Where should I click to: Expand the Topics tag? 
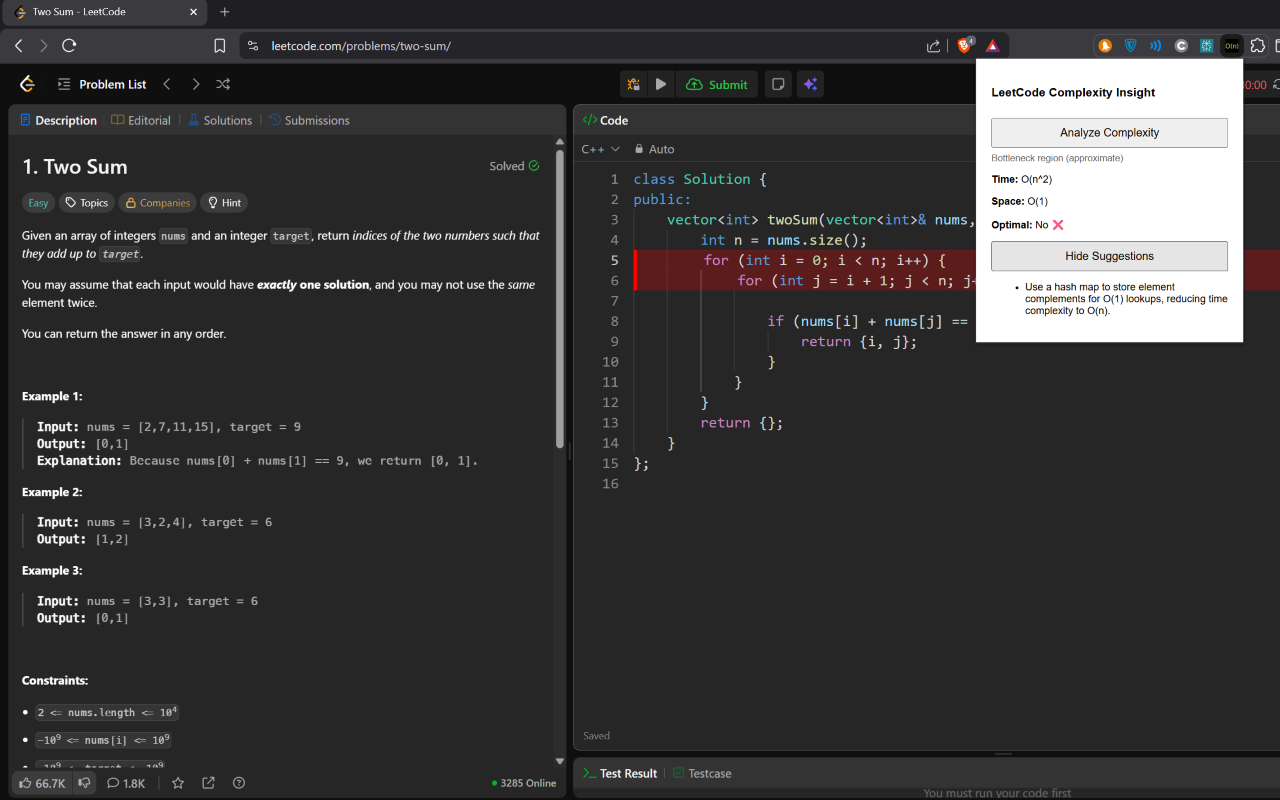(x=86, y=203)
